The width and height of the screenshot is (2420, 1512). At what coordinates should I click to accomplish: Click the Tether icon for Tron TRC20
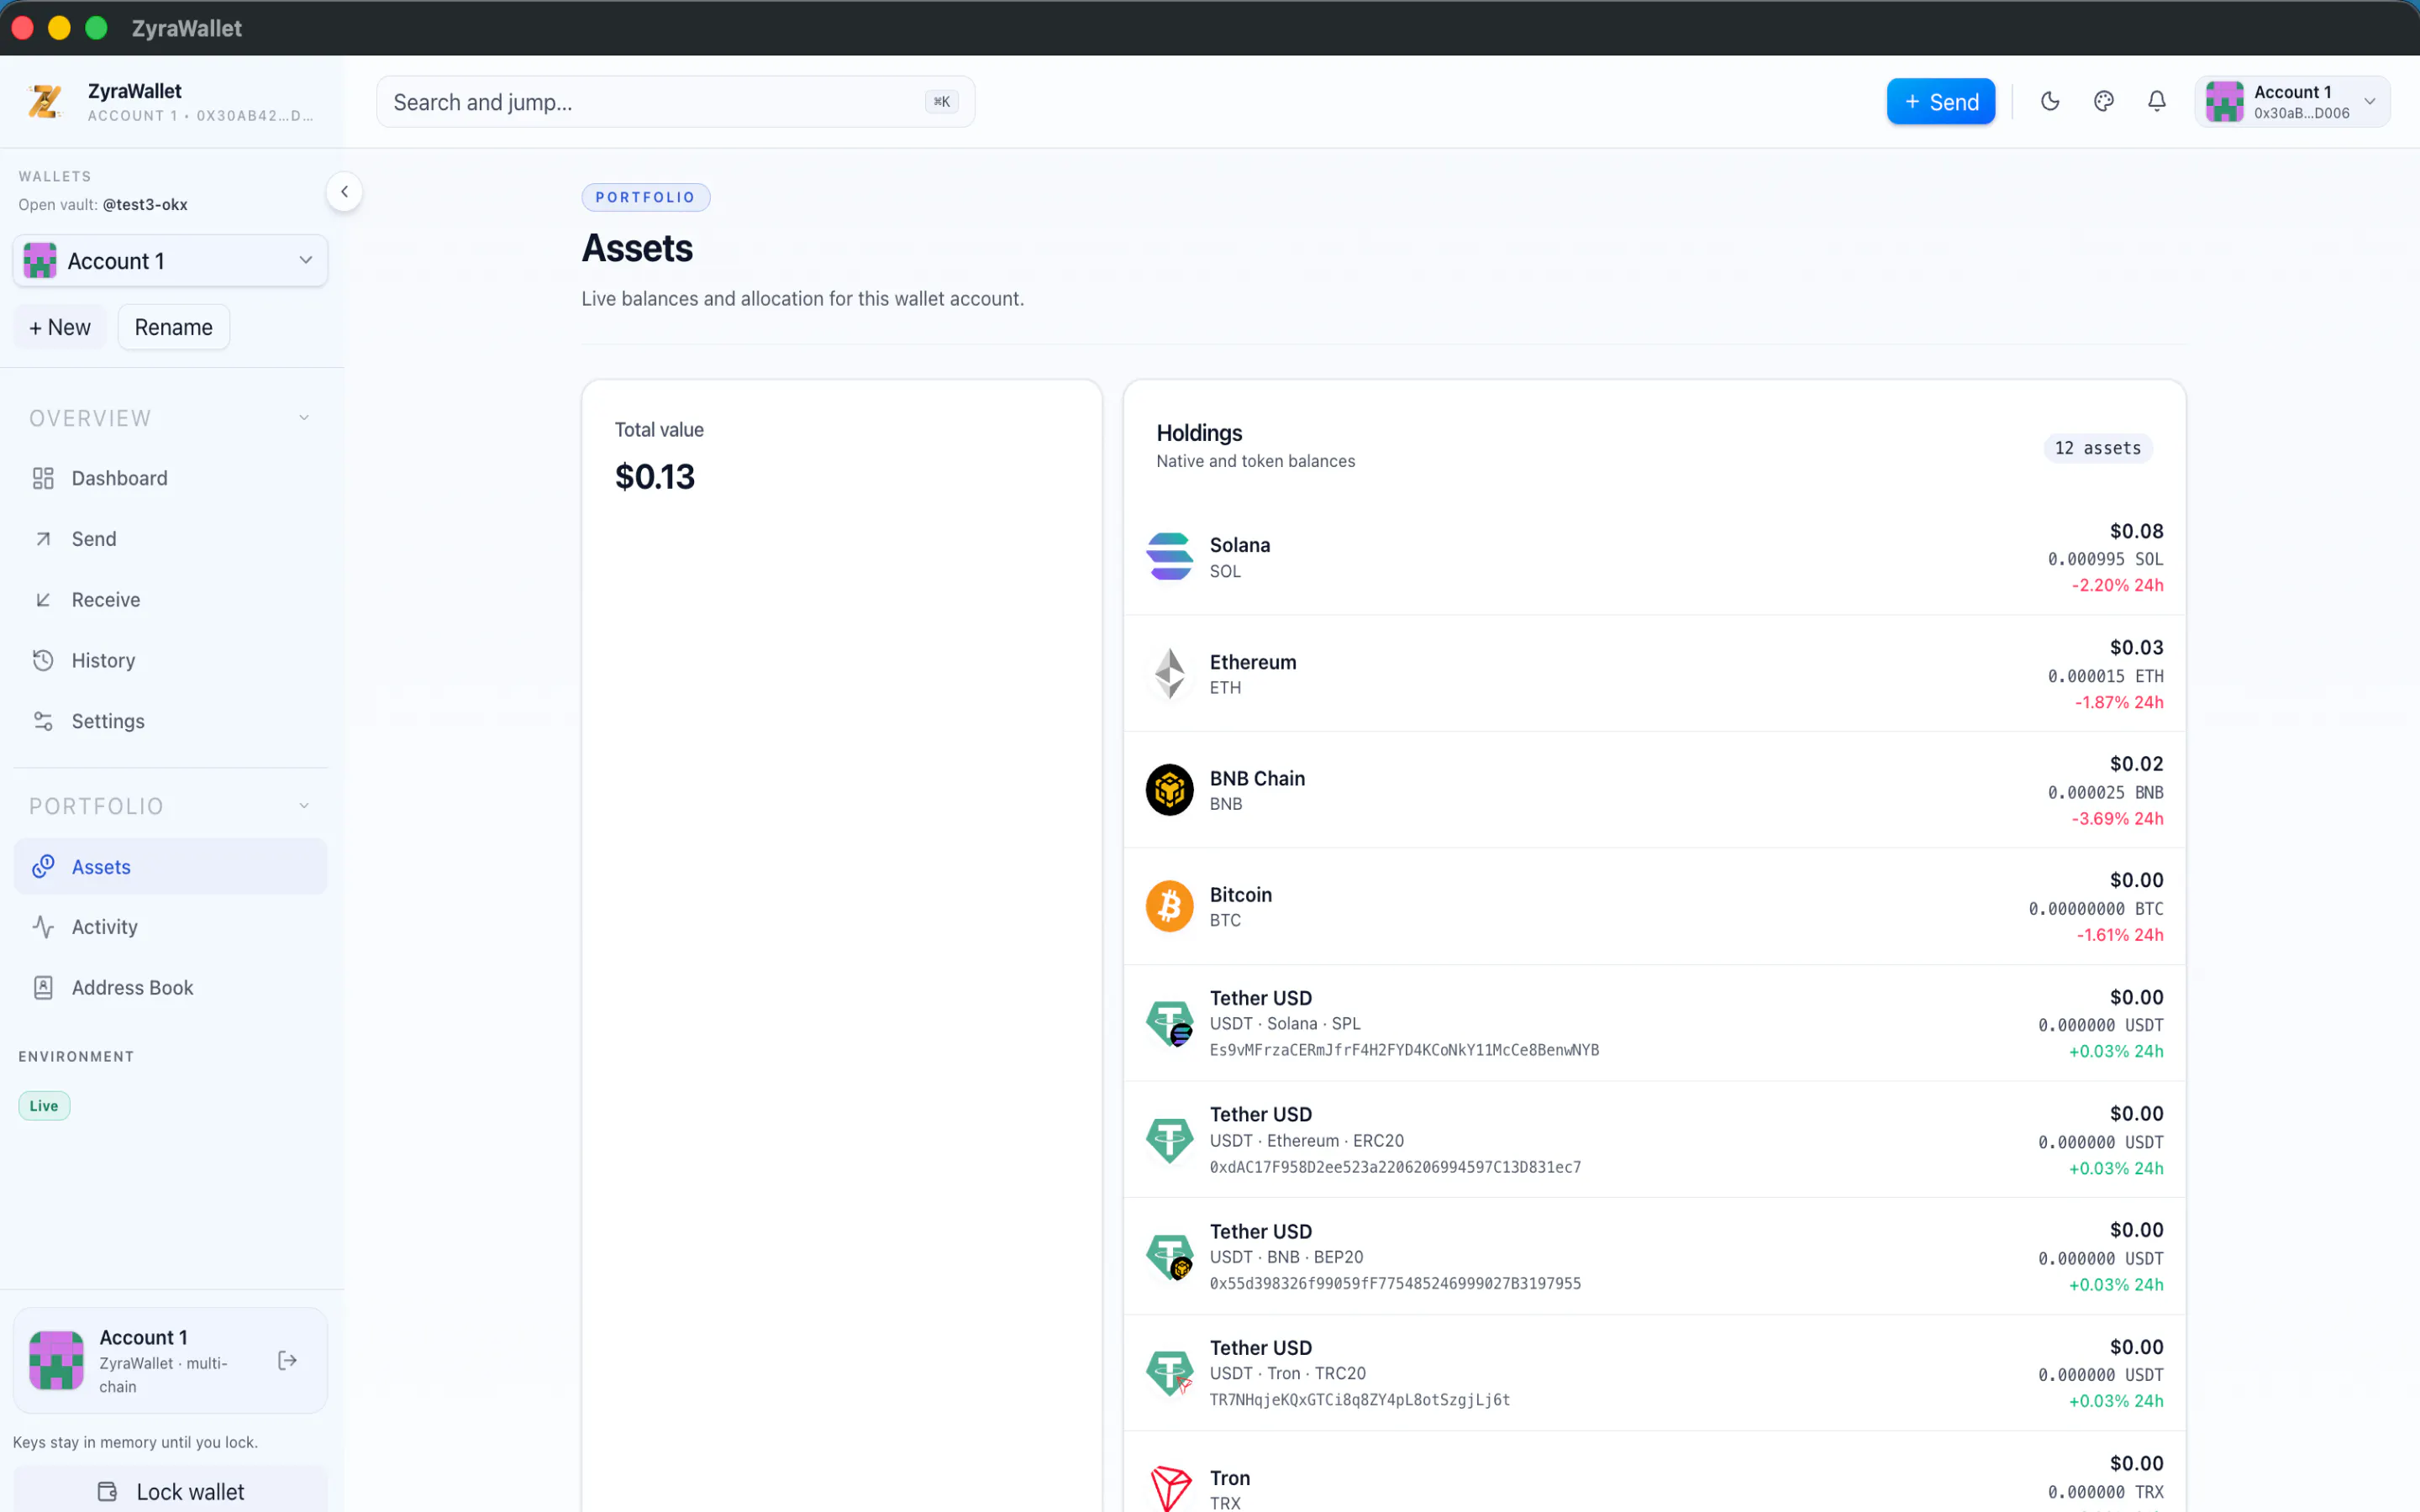pos(1169,1372)
